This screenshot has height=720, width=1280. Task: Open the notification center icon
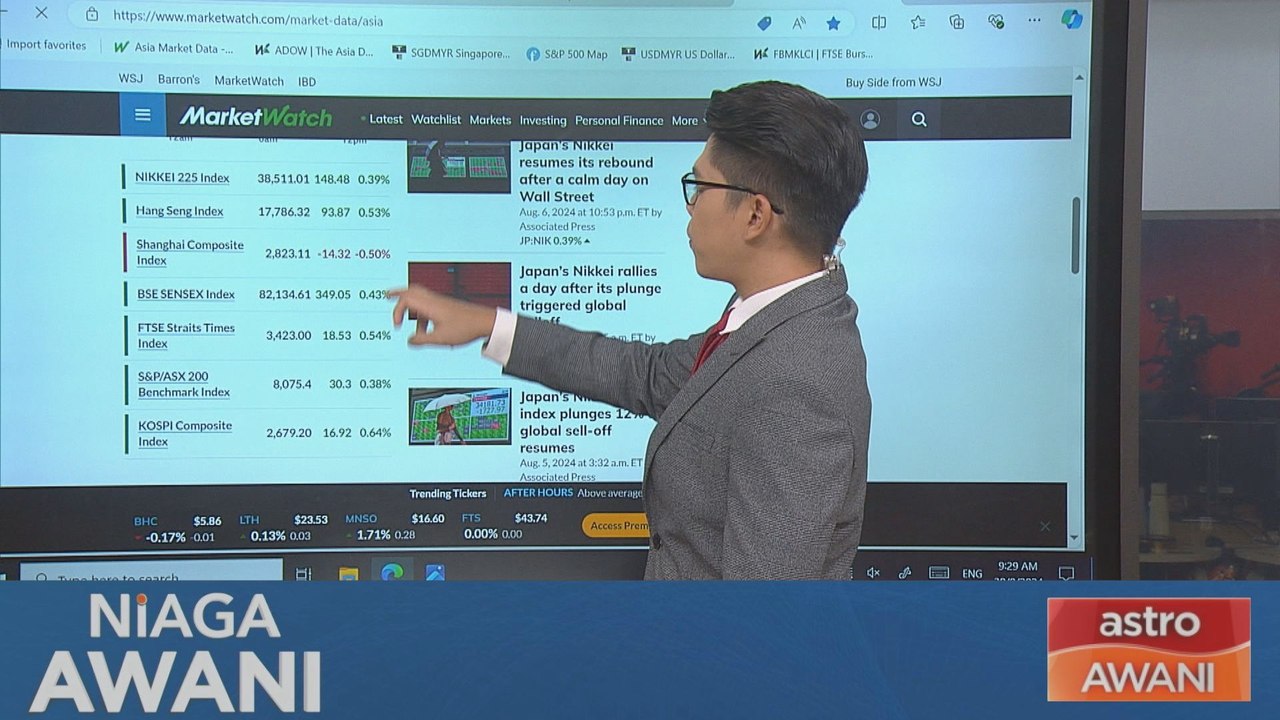[1066, 573]
